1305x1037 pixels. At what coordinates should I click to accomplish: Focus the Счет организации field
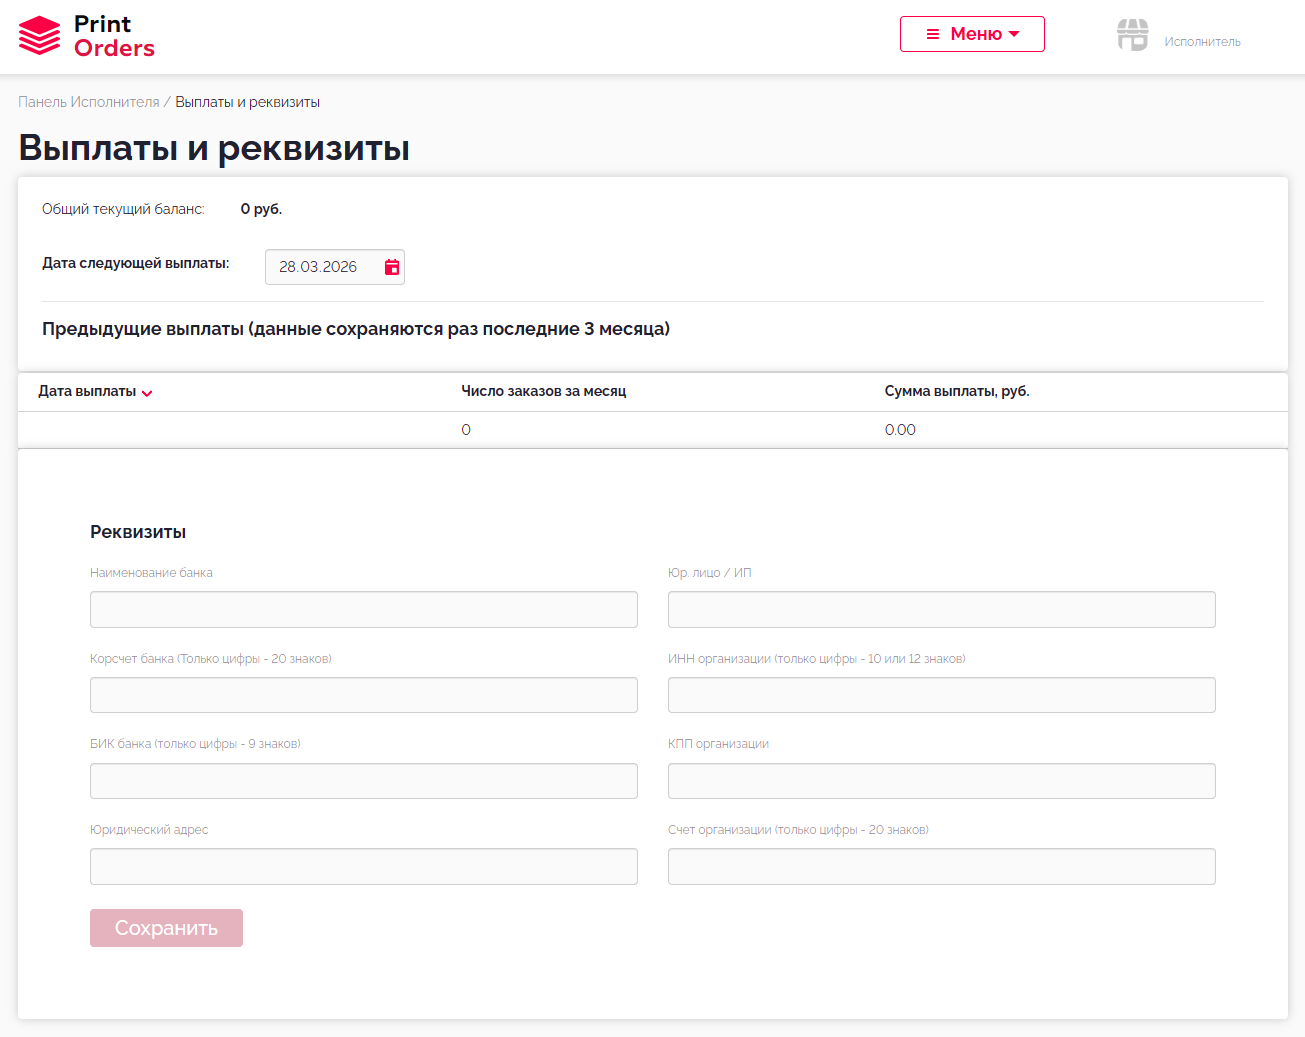(941, 867)
